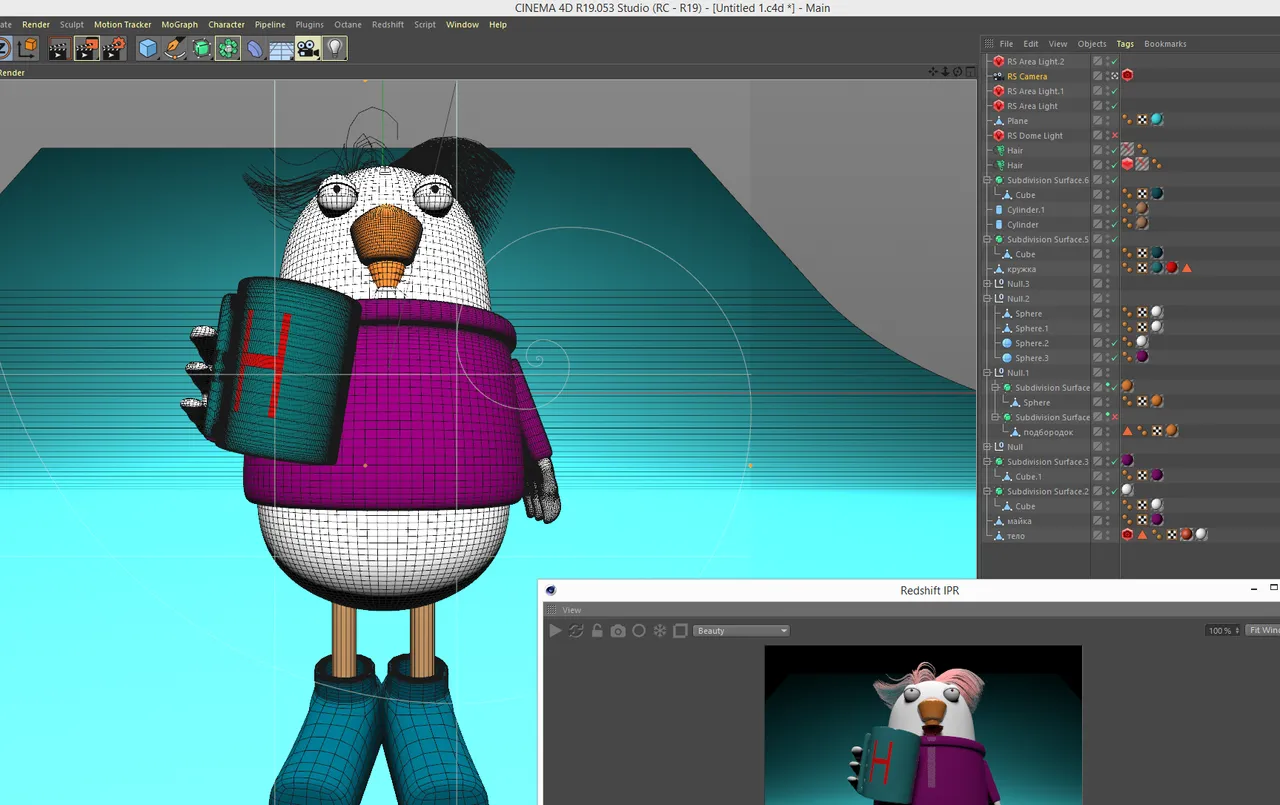Add a Cube primitive object
Image resolution: width=1280 pixels, height=805 pixels.
click(x=148, y=48)
